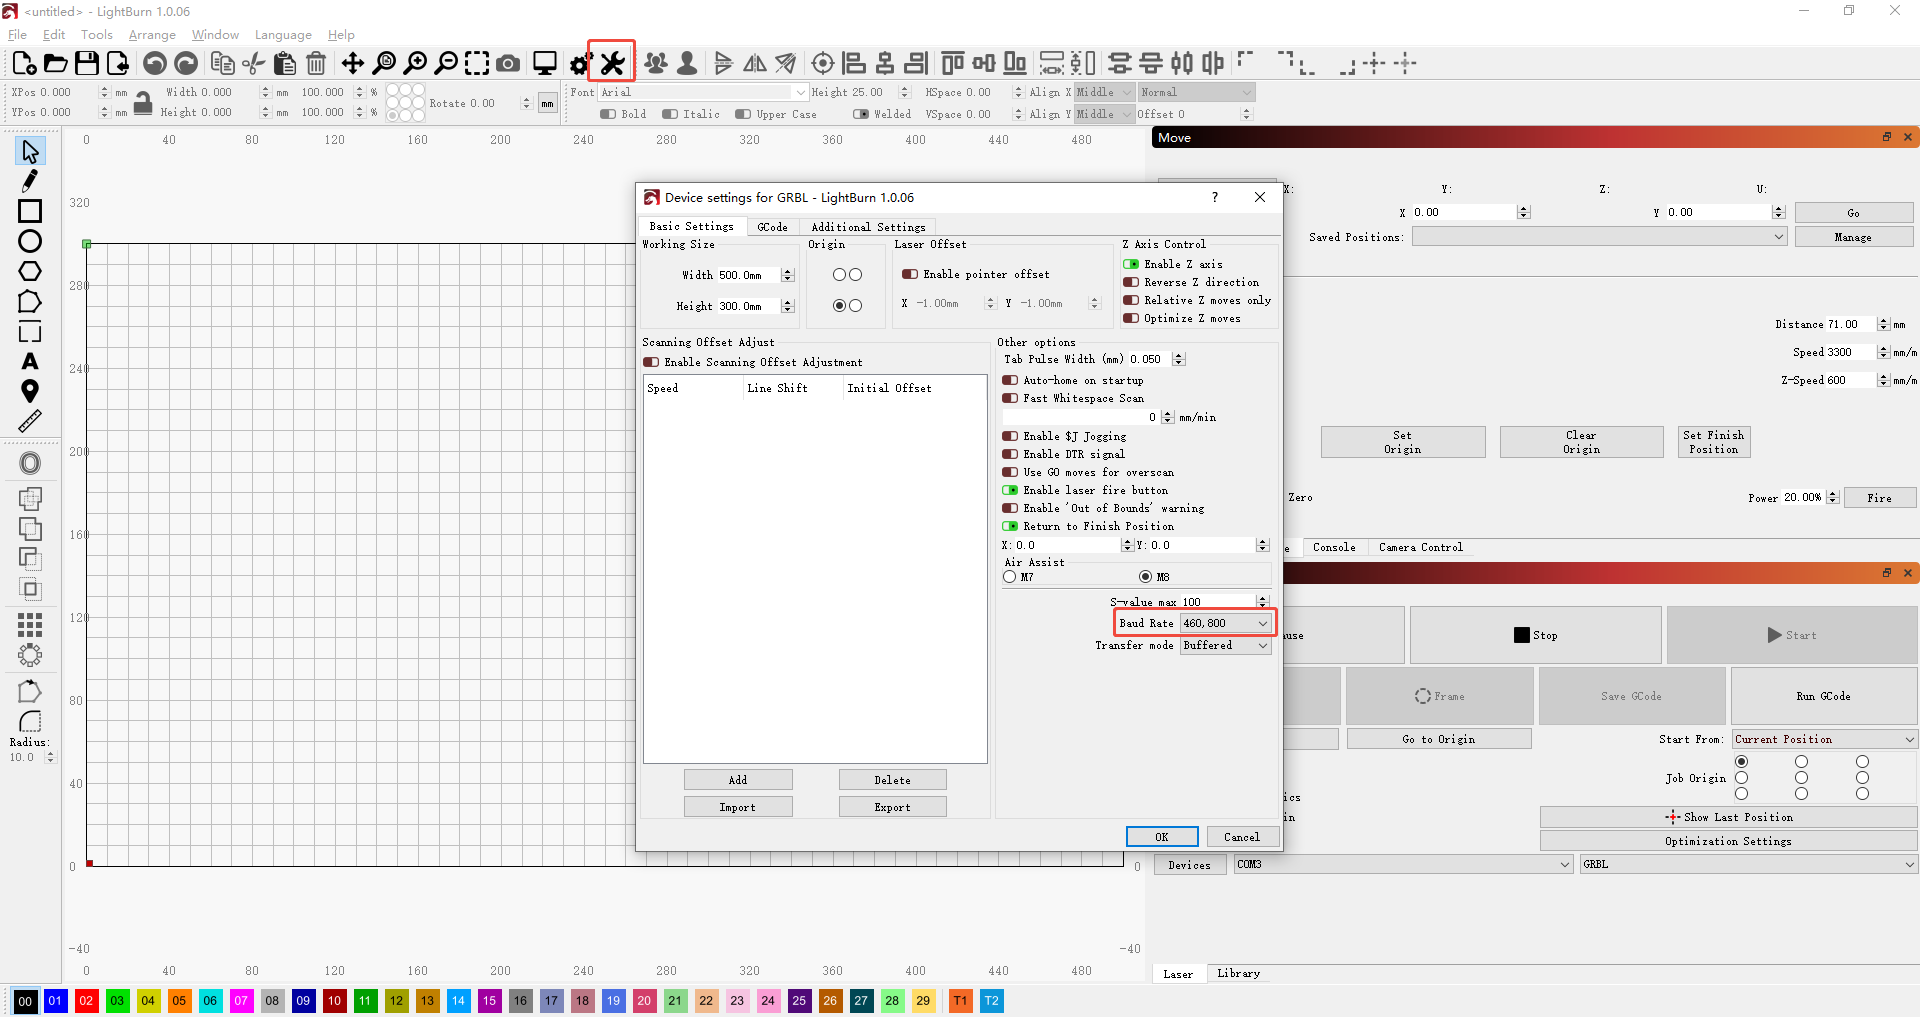1920x1017 pixels.
Task: Open the Start From dropdown
Action: (x=1825, y=739)
